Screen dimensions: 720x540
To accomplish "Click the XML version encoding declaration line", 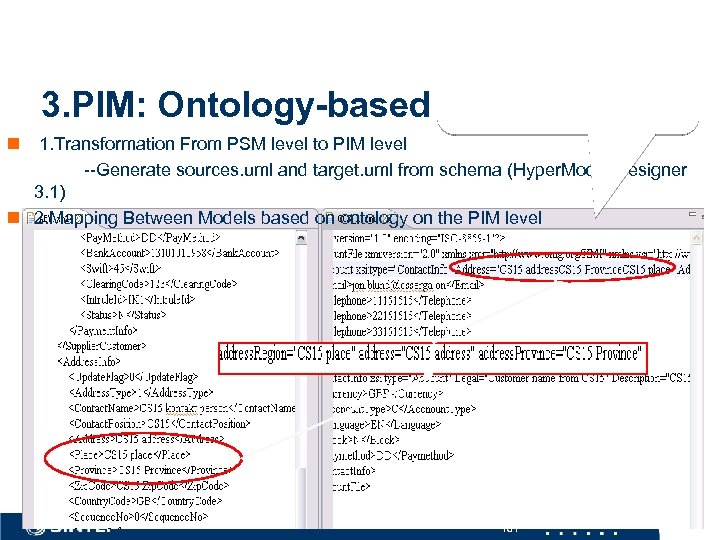I will (x=419, y=238).
